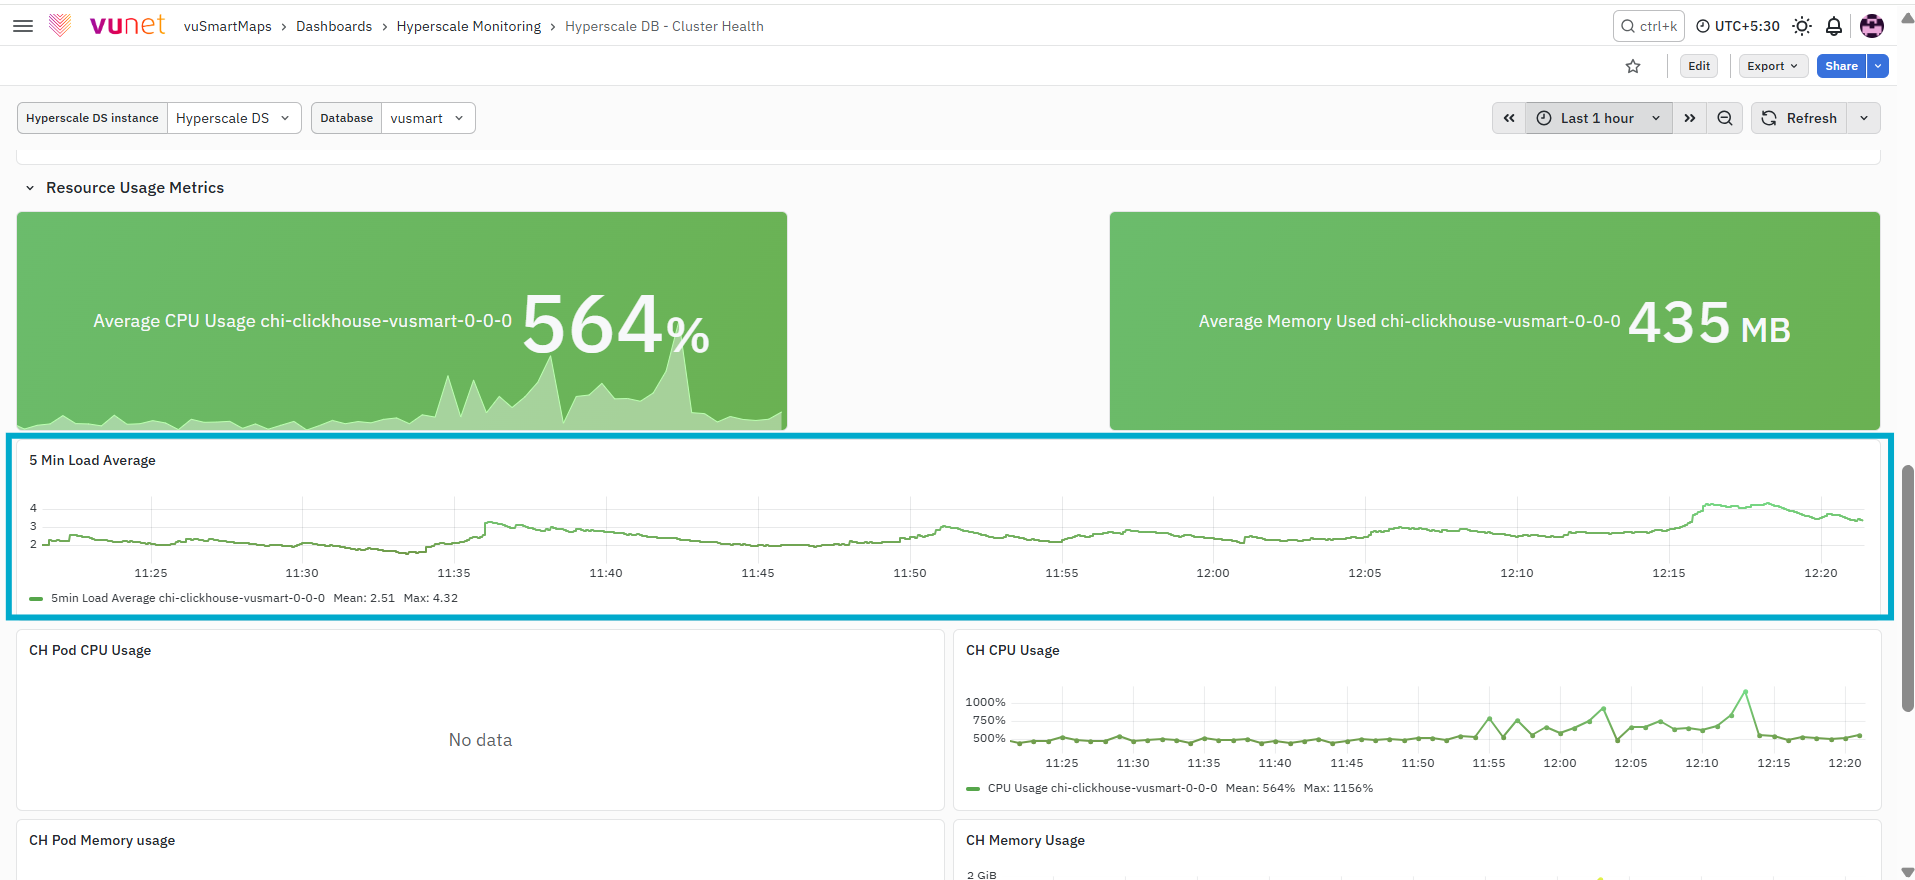
Task: Open the ctrl+k search box
Action: pos(1648,26)
